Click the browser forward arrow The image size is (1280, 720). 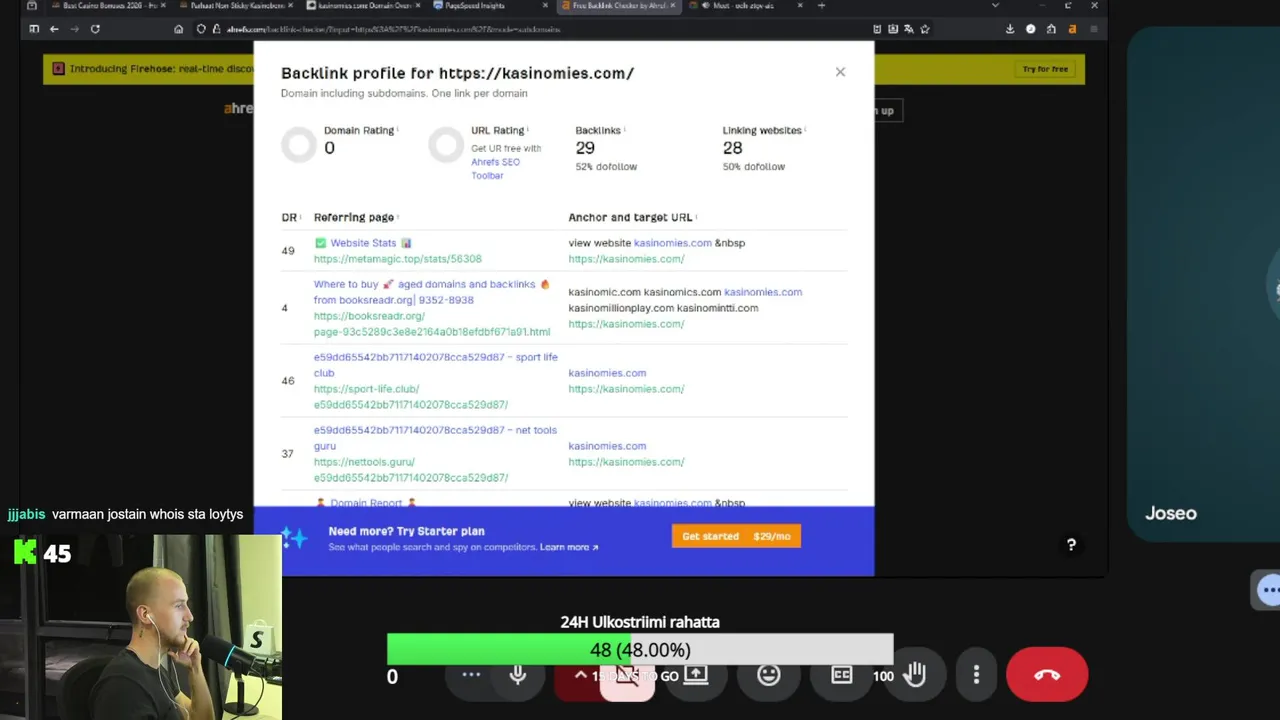click(74, 29)
